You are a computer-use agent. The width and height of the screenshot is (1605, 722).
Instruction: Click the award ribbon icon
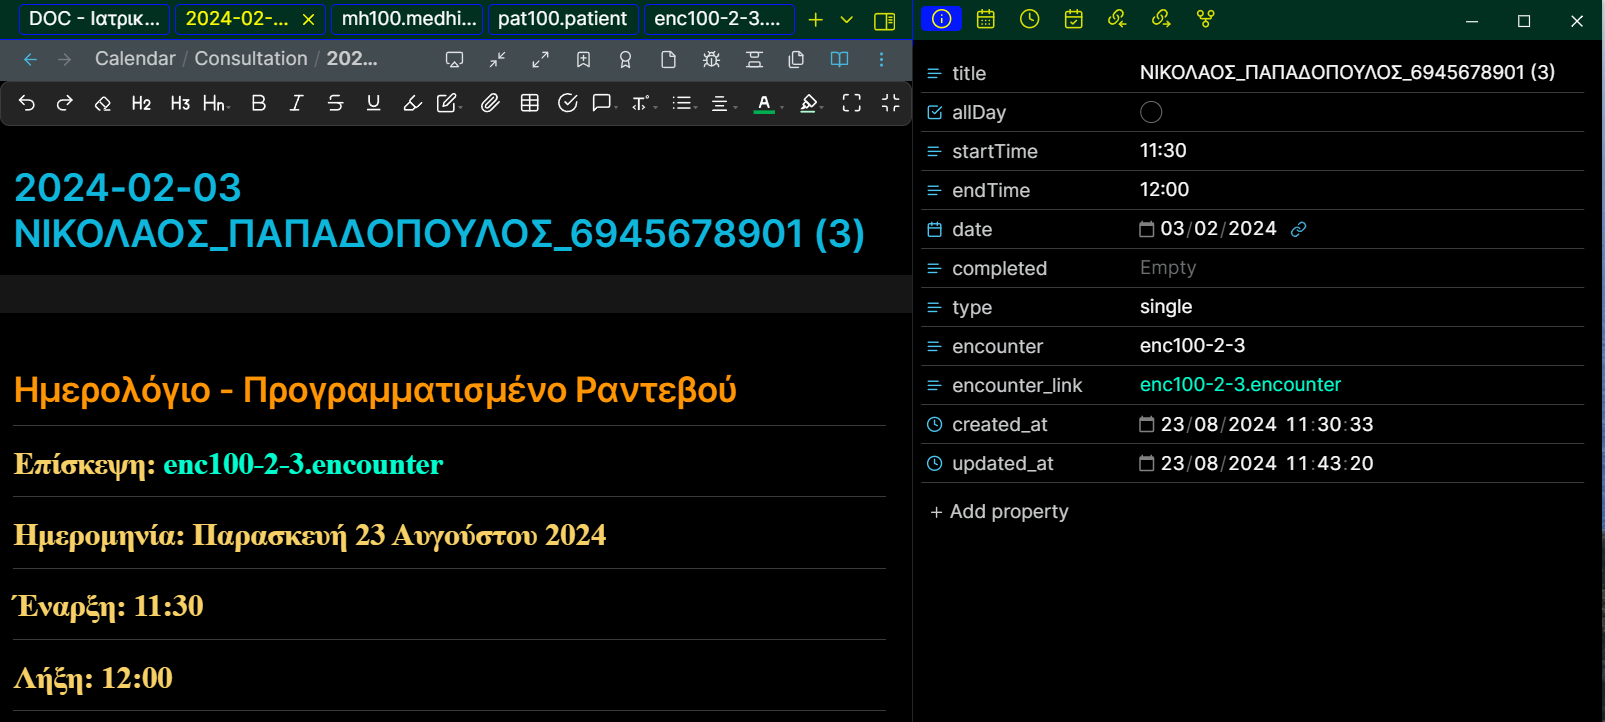tap(625, 60)
